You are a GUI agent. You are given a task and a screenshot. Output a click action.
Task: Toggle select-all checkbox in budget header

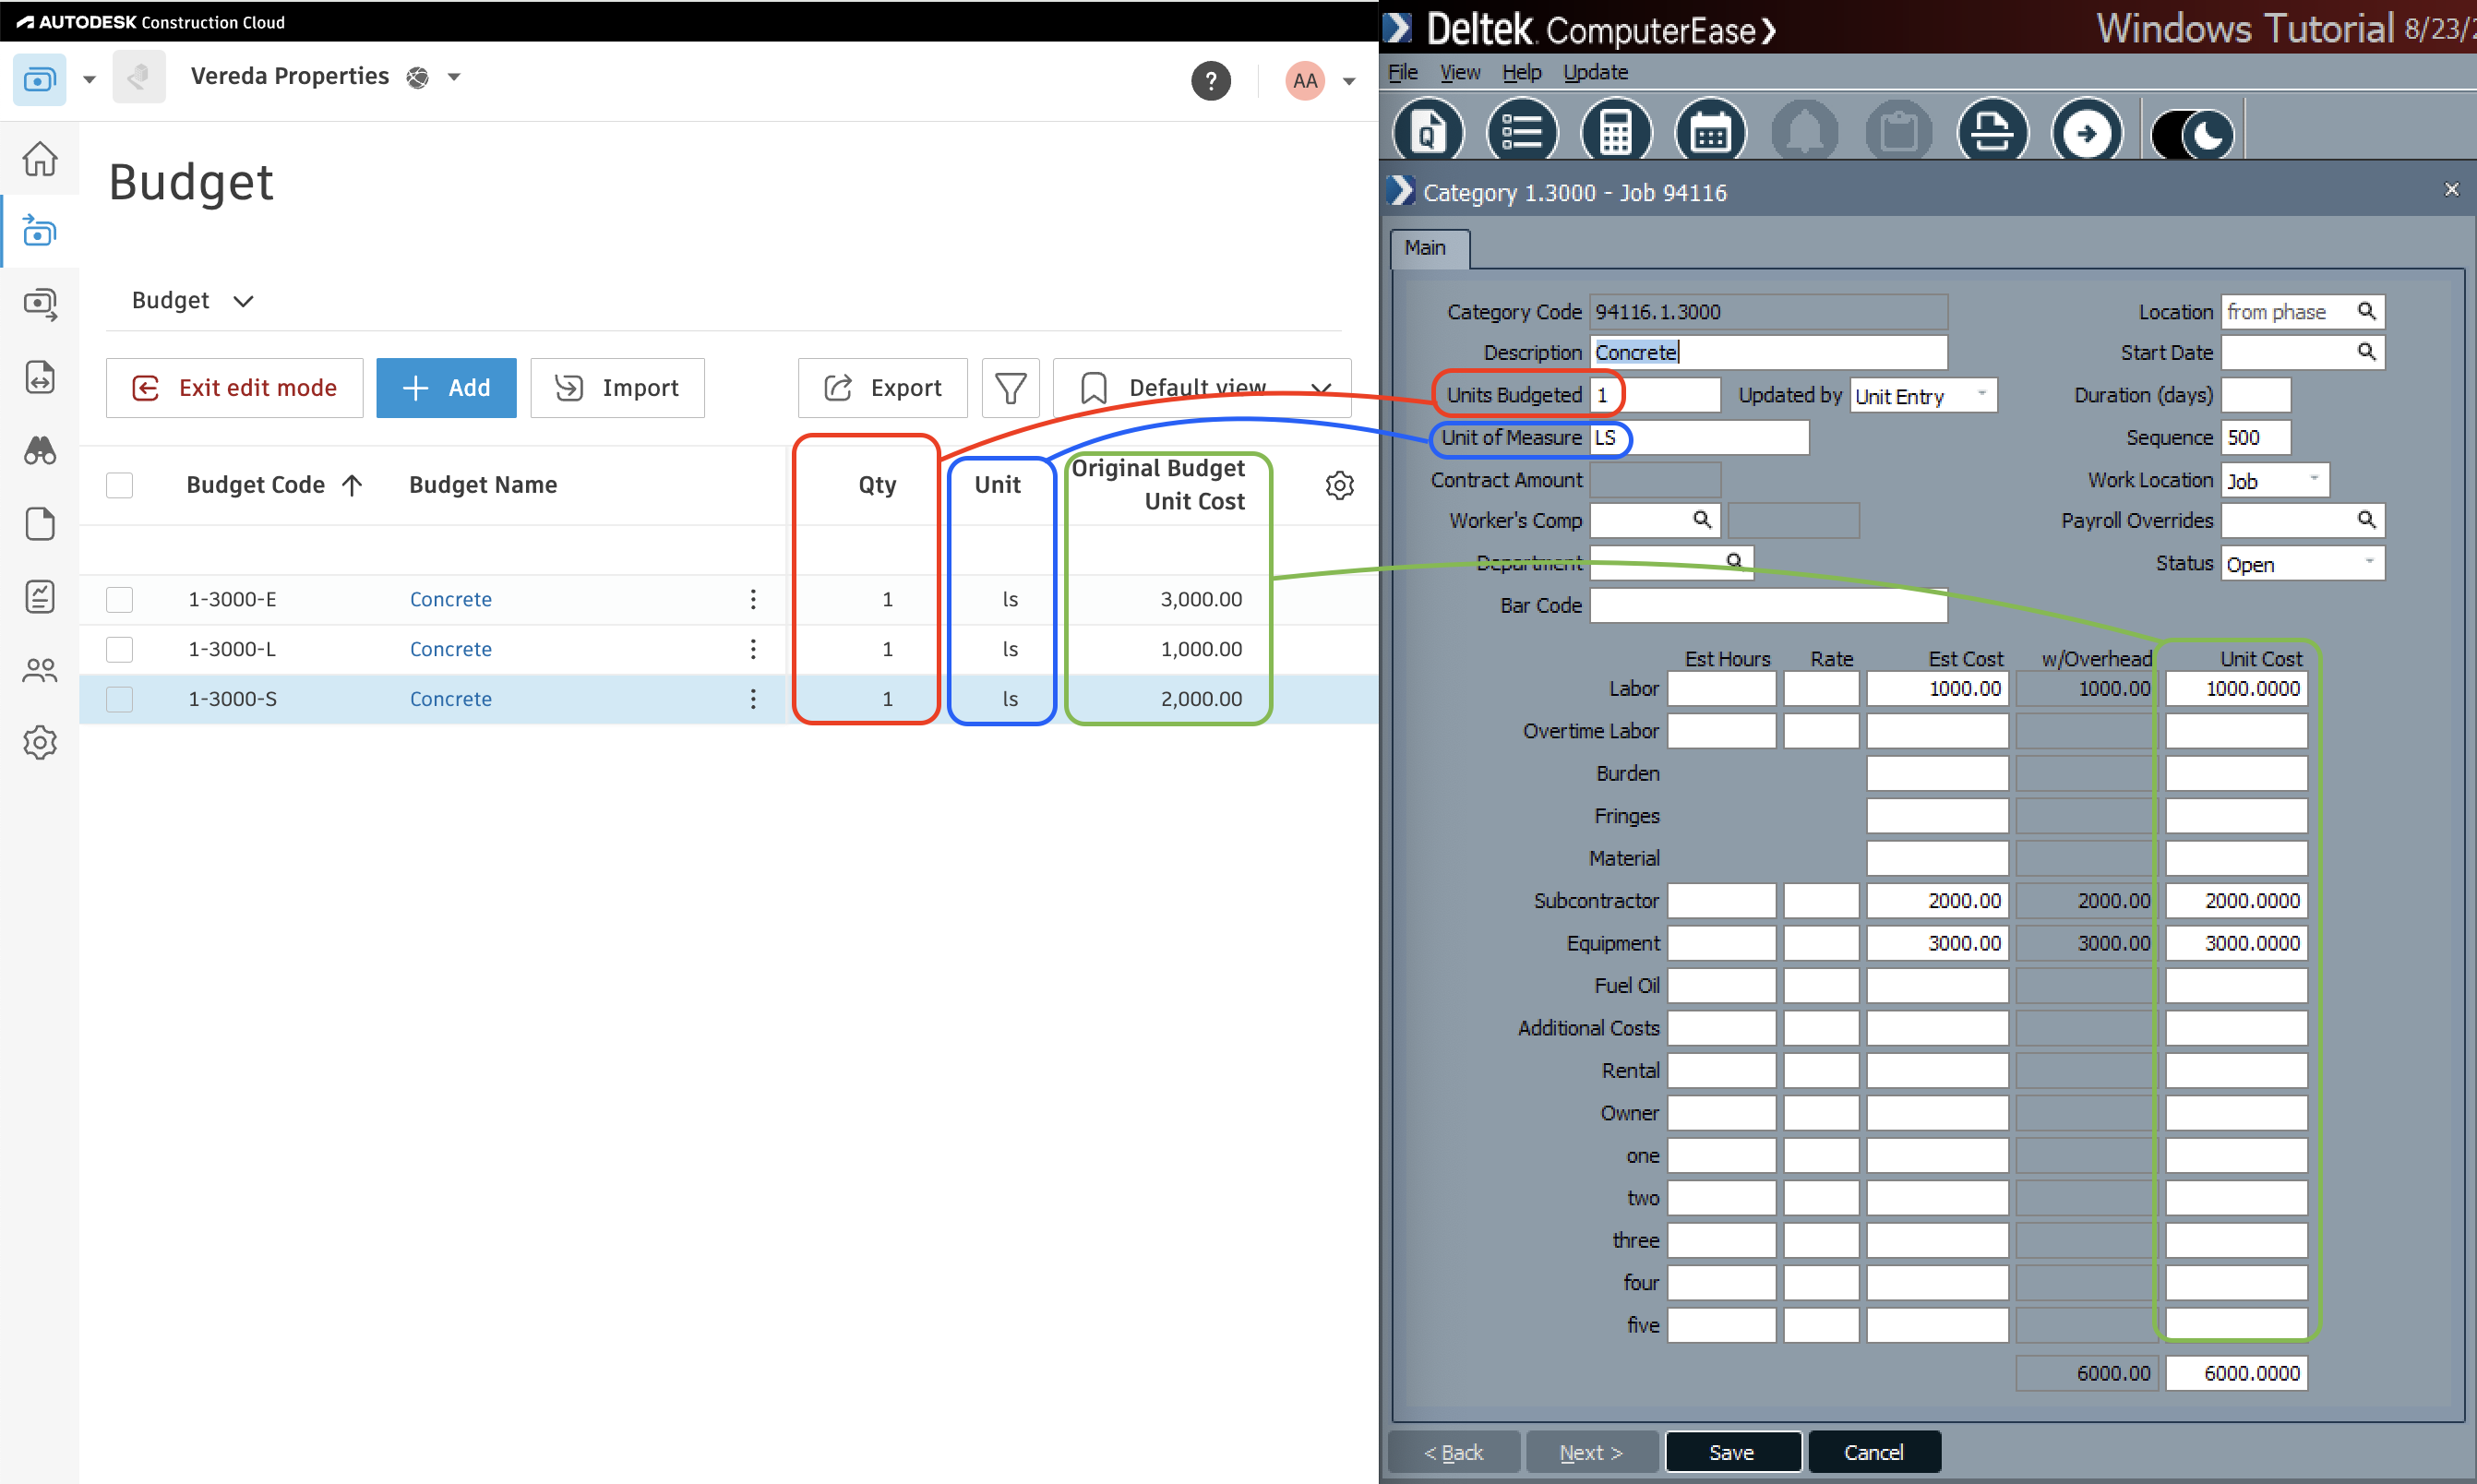120,485
